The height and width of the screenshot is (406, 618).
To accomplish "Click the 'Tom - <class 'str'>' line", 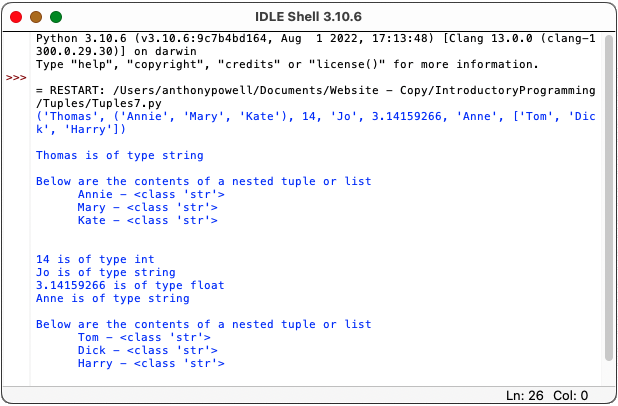I will 144,337.
